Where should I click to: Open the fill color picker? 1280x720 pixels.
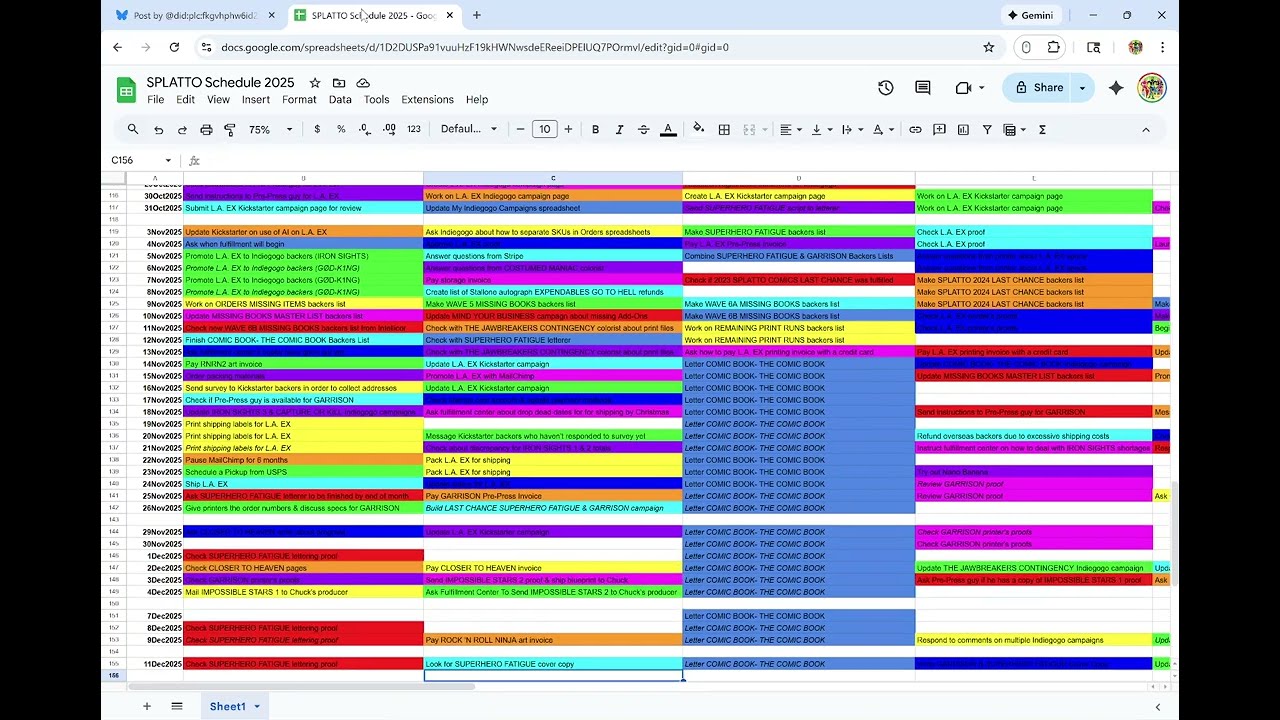click(x=698, y=129)
